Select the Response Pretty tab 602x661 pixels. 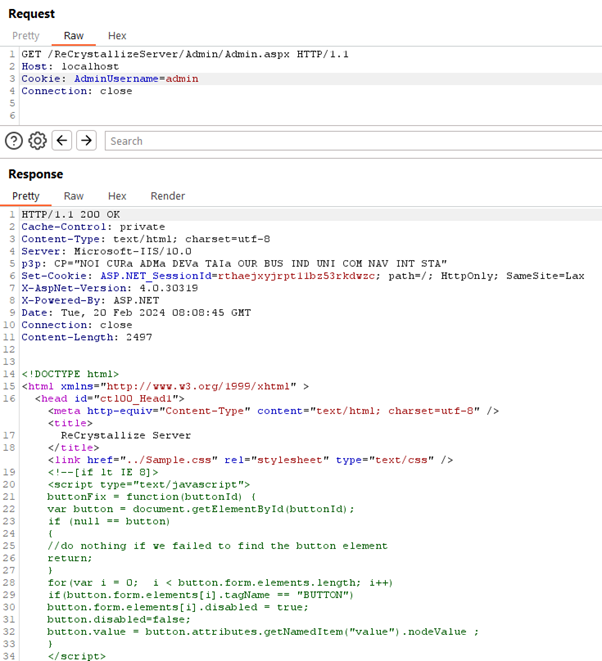25,196
